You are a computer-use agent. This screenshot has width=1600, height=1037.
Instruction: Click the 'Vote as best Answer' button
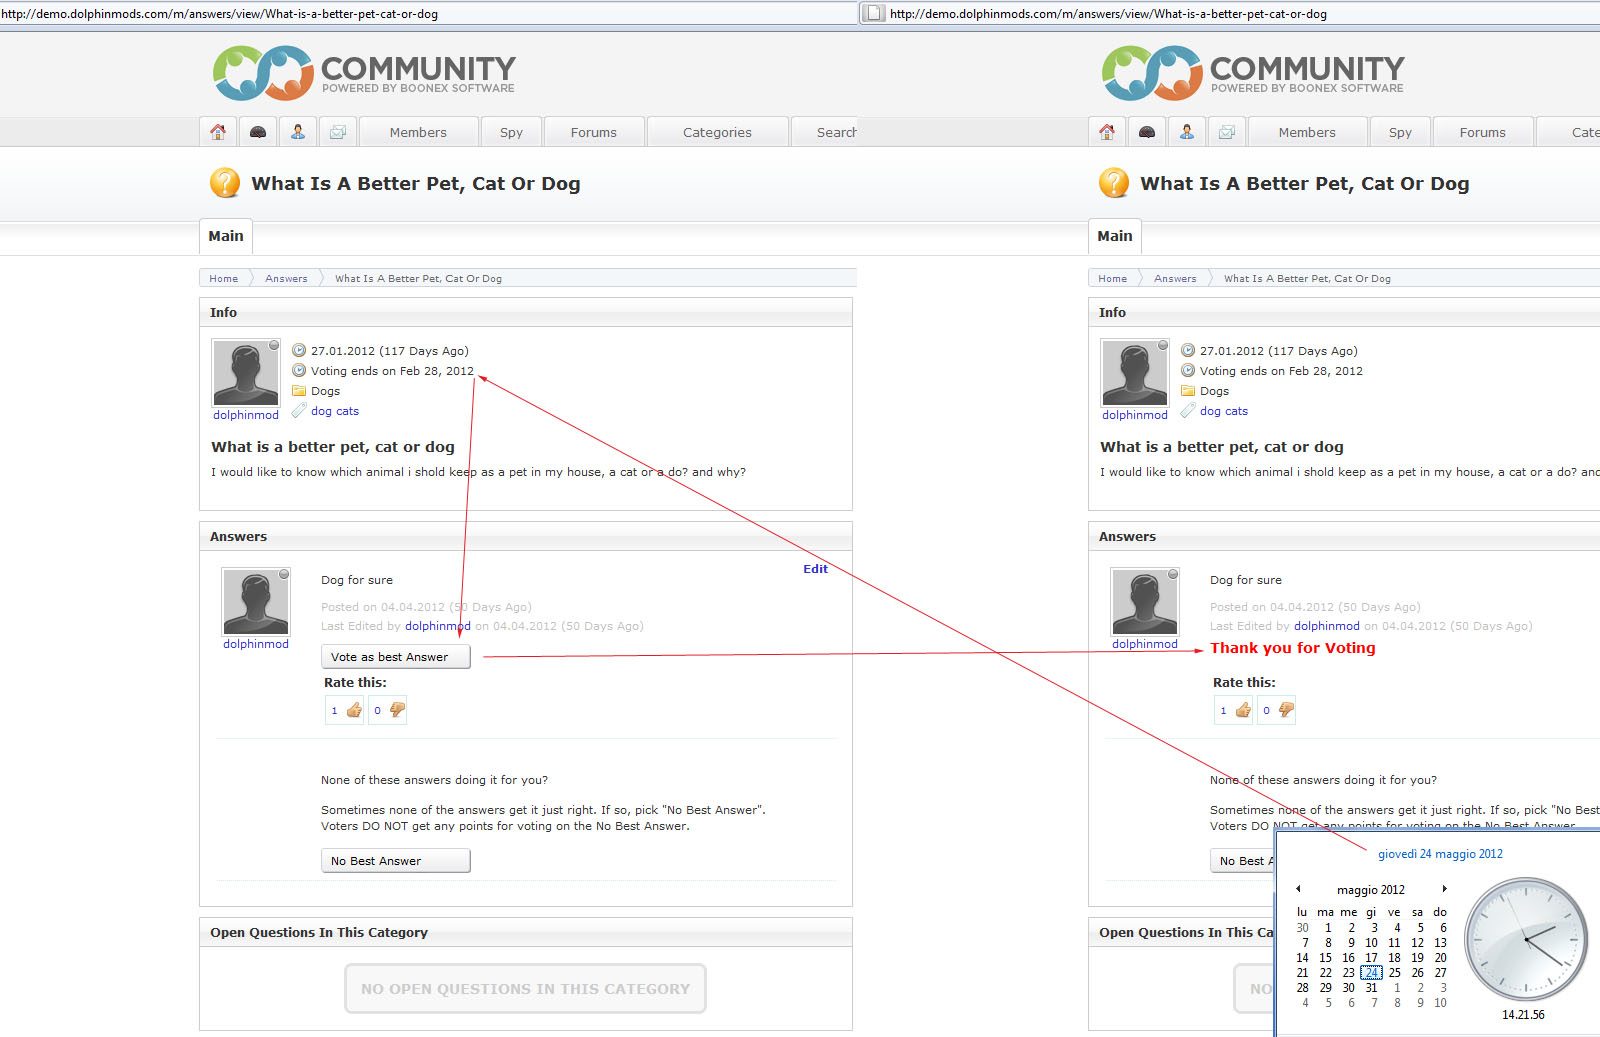[x=395, y=657]
